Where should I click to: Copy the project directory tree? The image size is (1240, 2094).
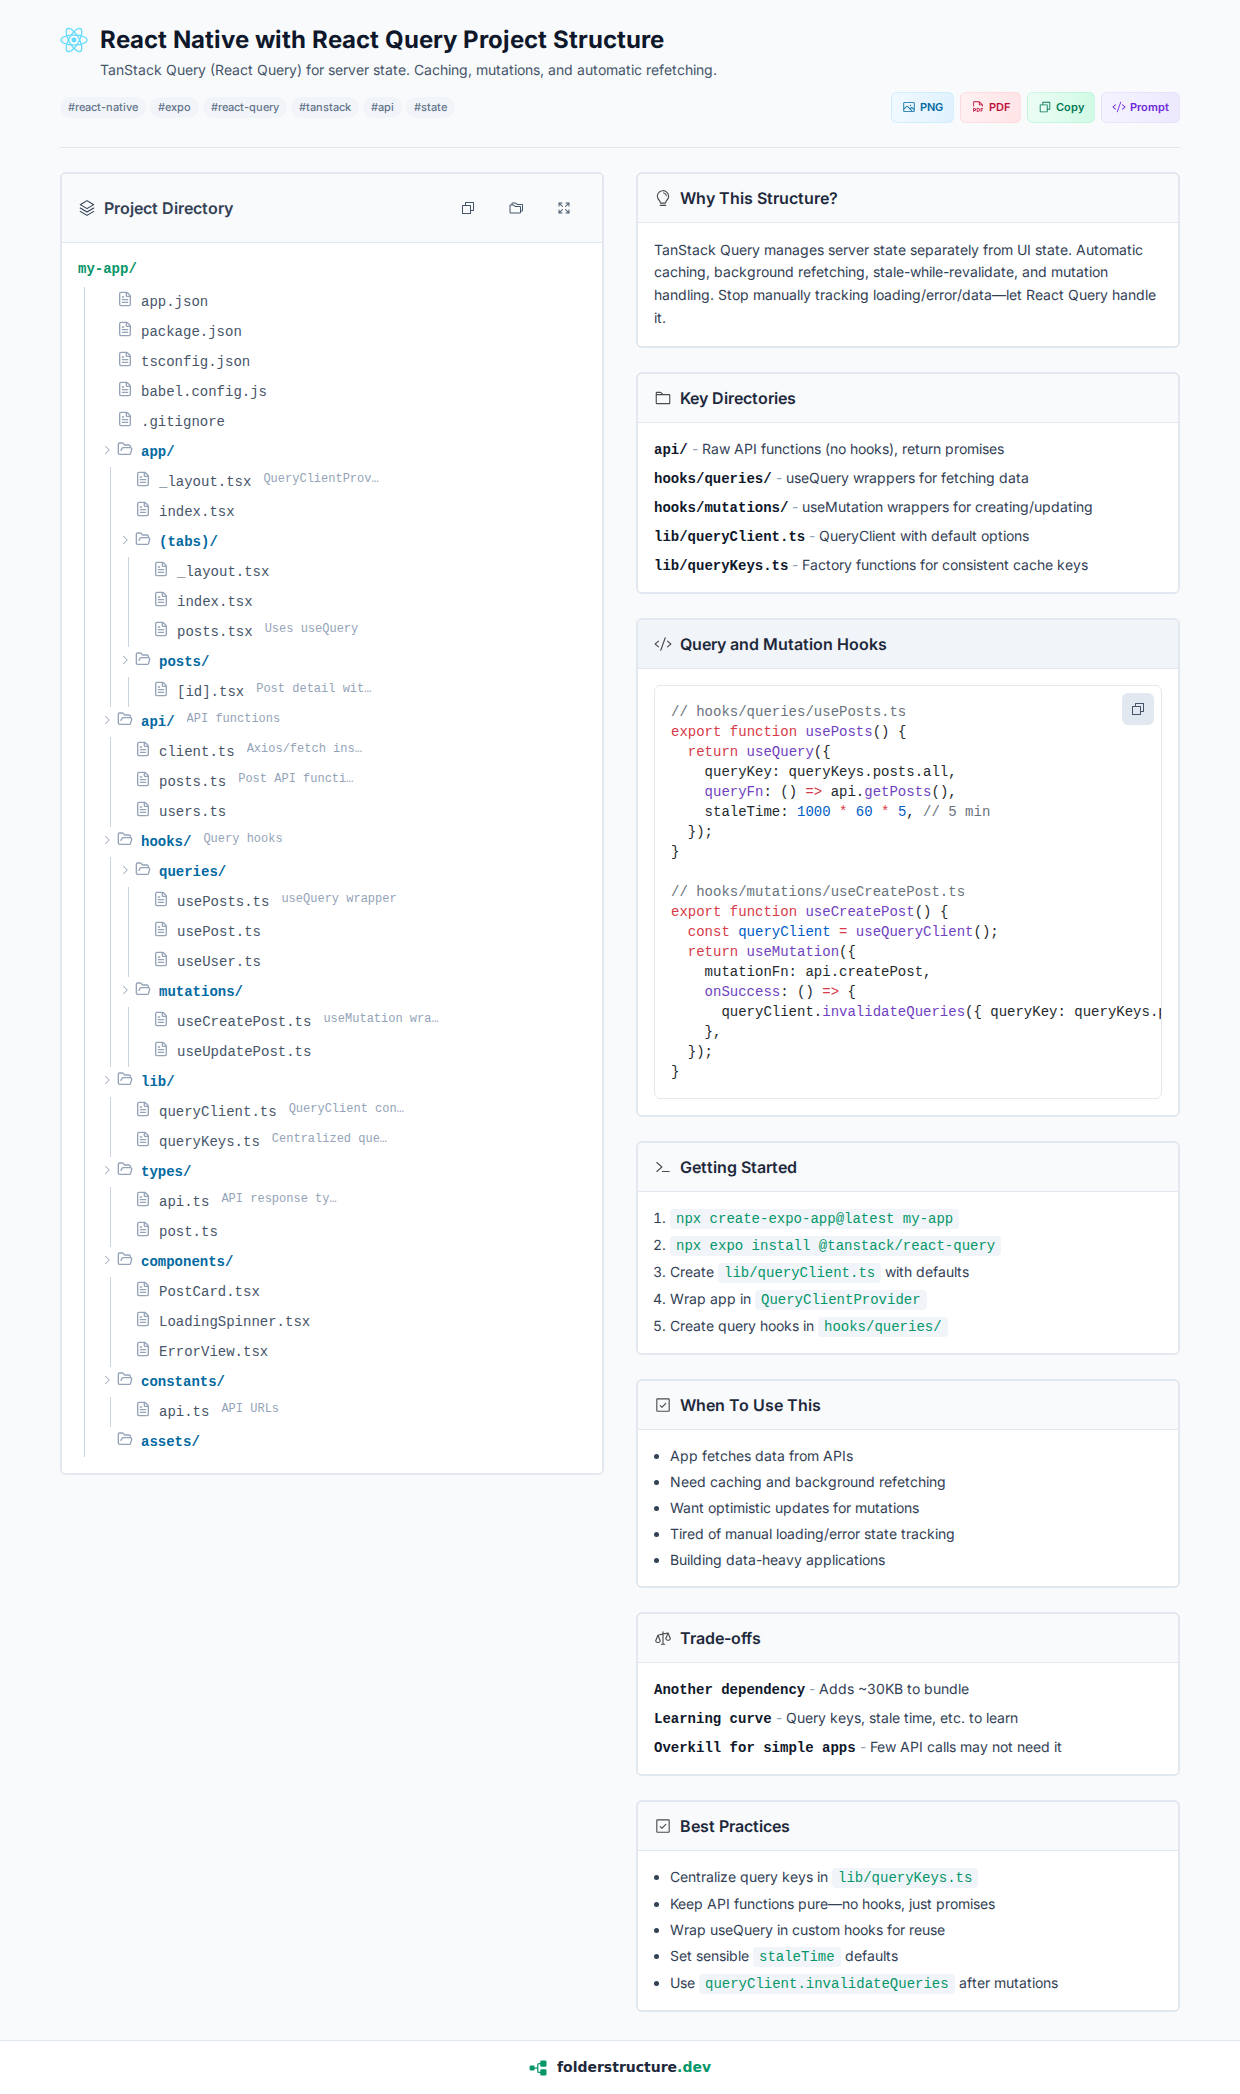(x=468, y=208)
